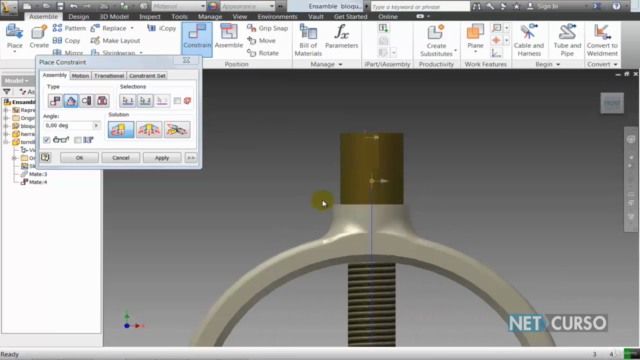
Task: Toggle the Pick Part First checkbox
Action: [177, 100]
